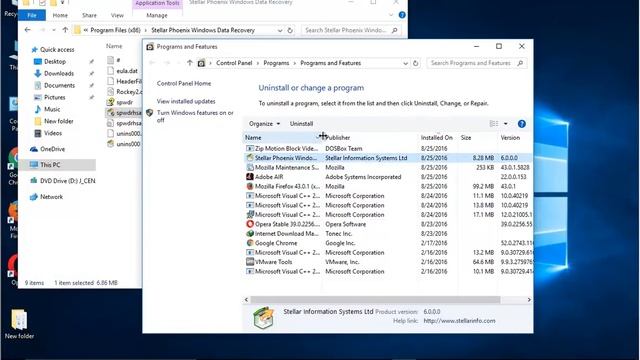Select Network in Explorer sidebar
This screenshot has height=360, width=640.
[51, 197]
